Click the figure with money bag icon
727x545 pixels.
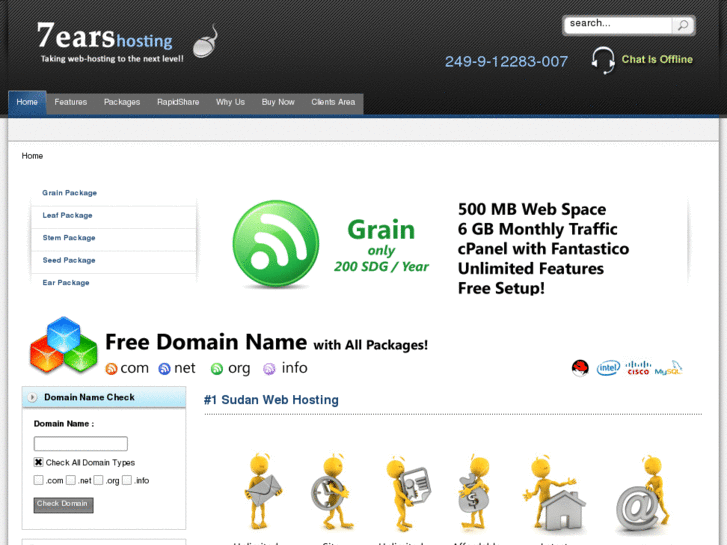click(474, 493)
